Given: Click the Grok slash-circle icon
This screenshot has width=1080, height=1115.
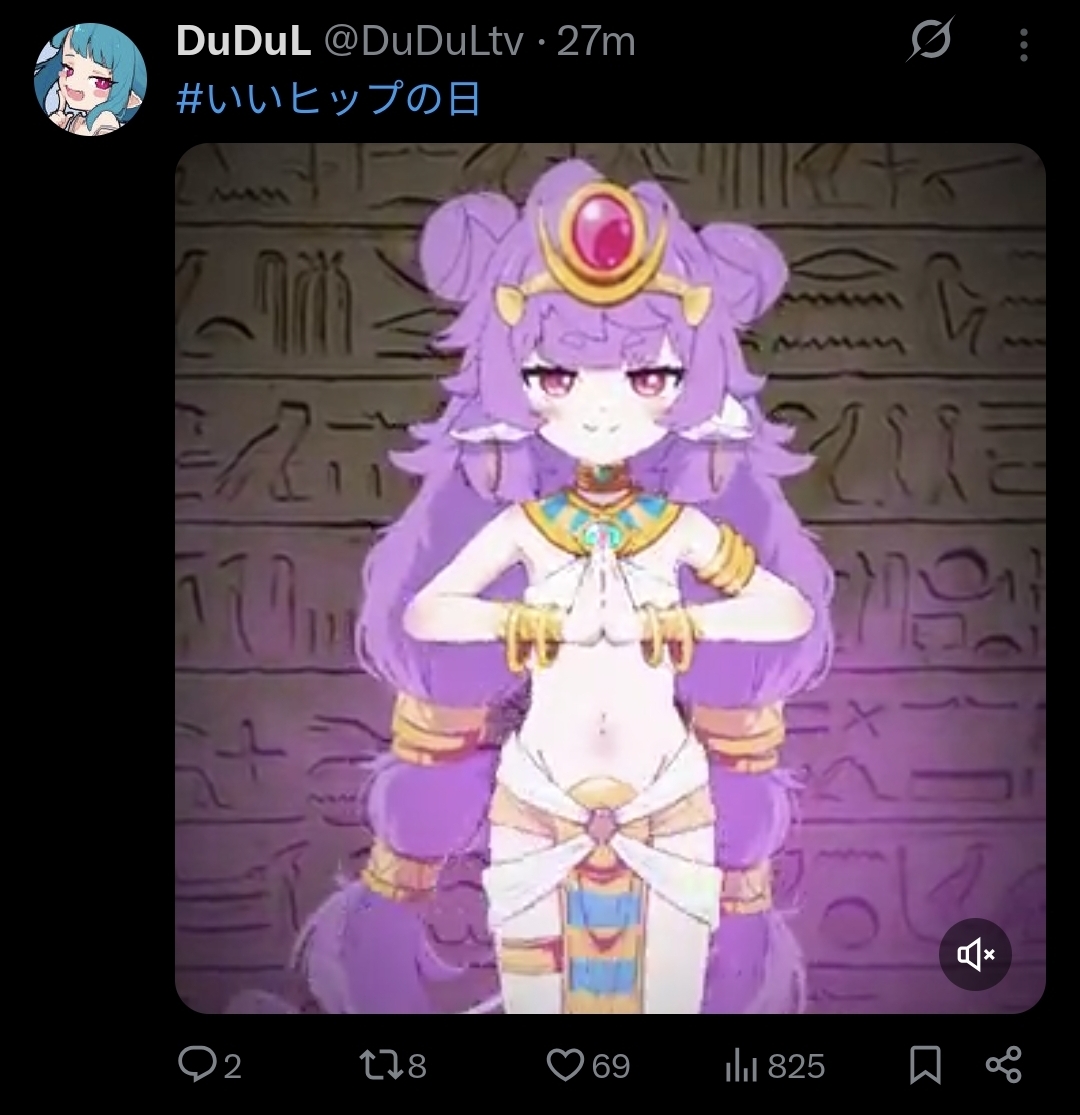Looking at the screenshot, I should 930,41.
